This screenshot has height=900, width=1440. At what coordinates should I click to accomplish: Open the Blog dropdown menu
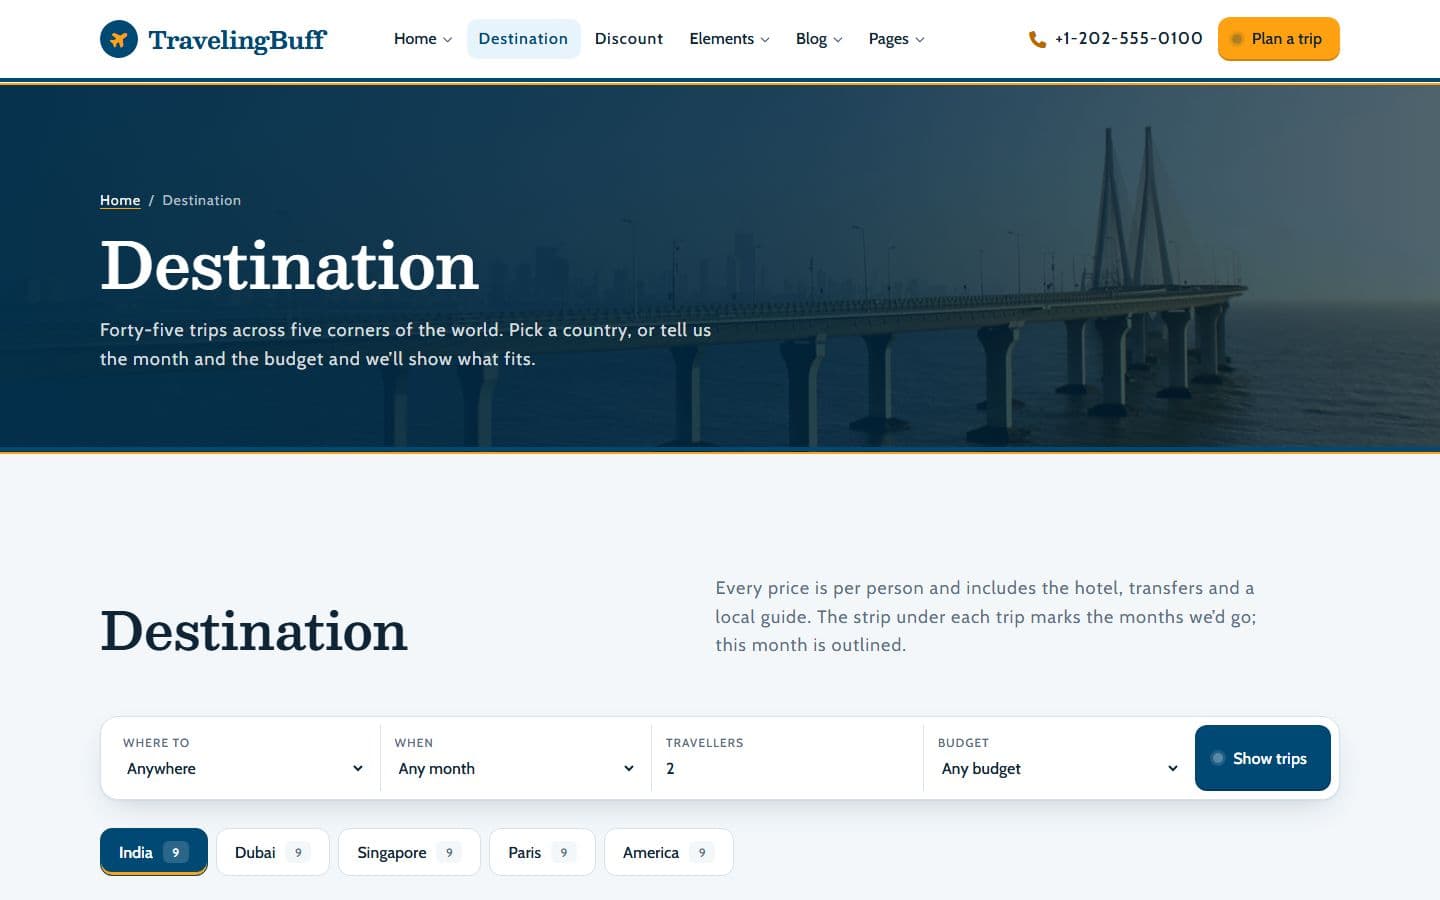point(819,39)
